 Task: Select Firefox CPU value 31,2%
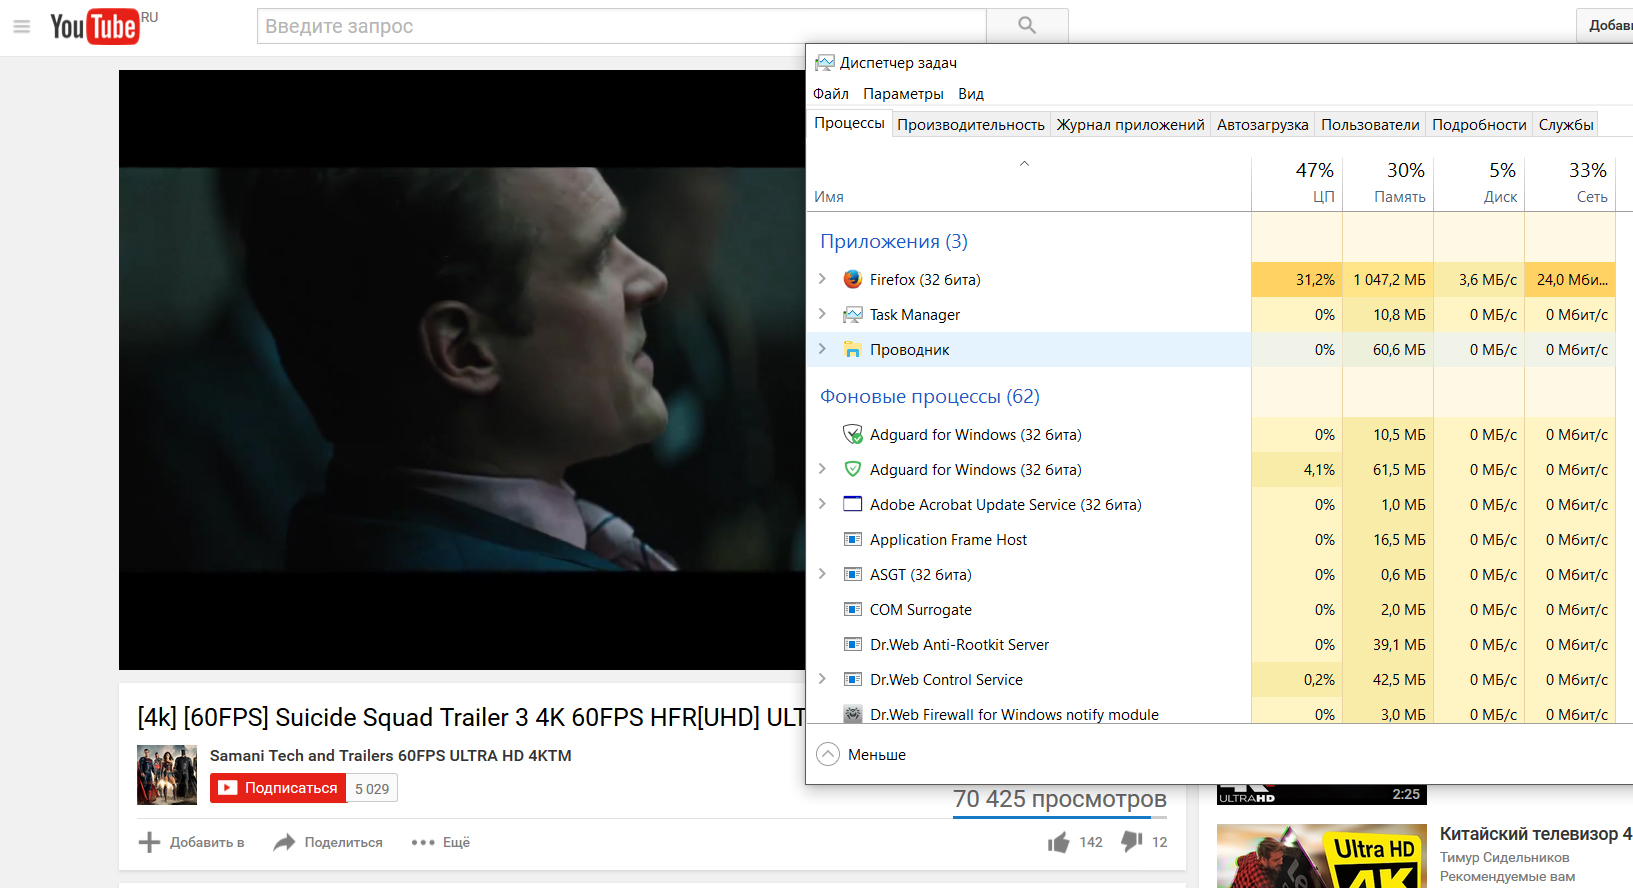1297,279
